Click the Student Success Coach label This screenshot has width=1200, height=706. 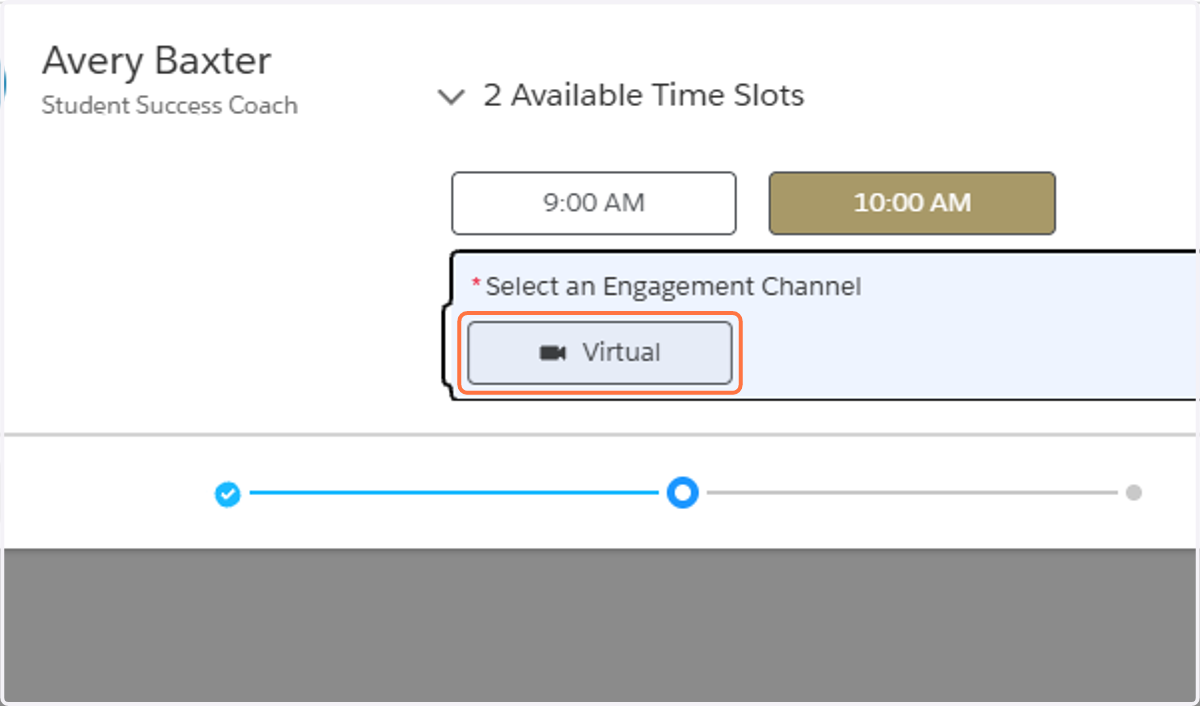(x=170, y=105)
